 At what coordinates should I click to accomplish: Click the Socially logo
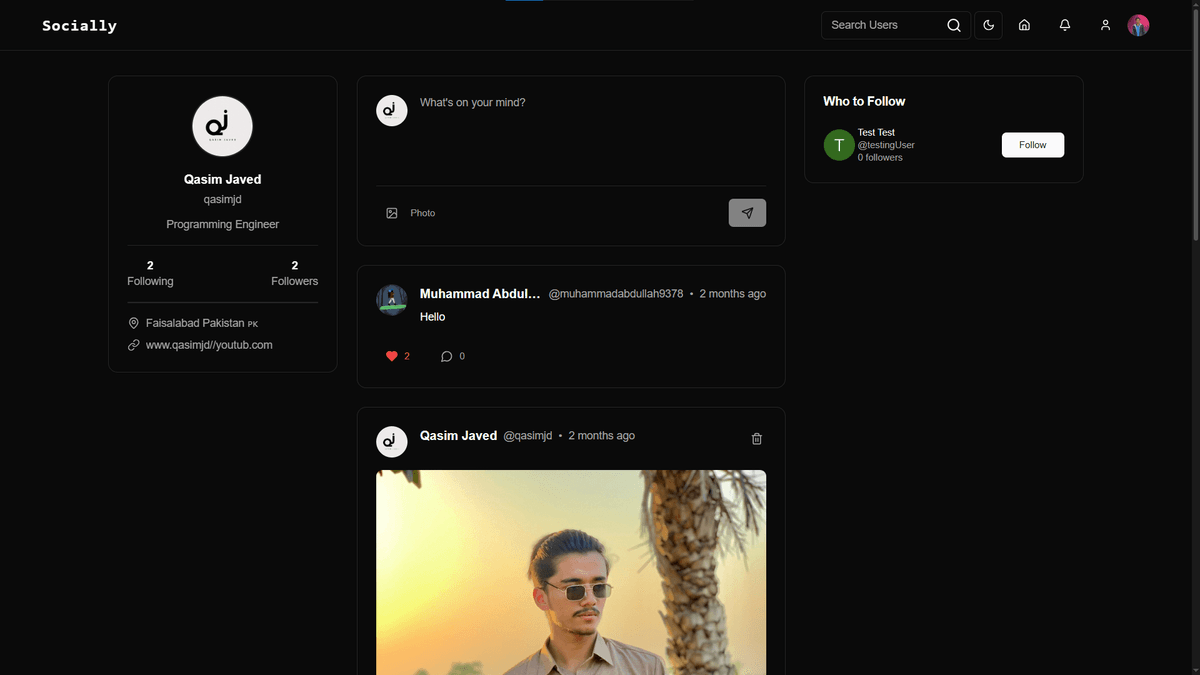pos(80,26)
